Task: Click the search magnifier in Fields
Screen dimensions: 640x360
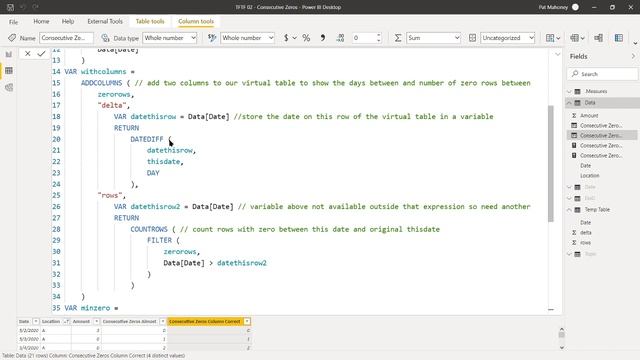Action: pyautogui.click(x=575, y=74)
